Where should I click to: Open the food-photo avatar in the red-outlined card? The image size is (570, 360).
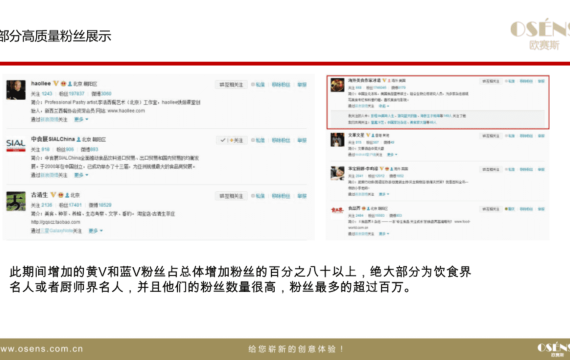(x=337, y=85)
